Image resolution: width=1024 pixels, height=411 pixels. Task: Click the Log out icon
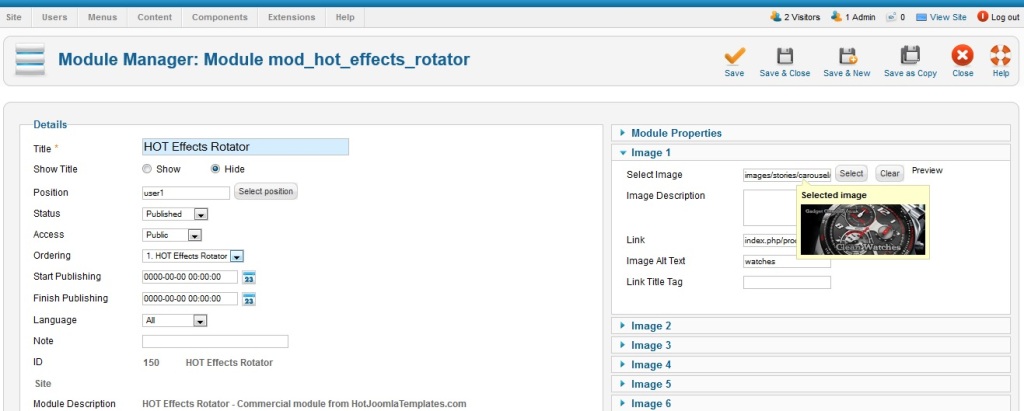tap(982, 17)
